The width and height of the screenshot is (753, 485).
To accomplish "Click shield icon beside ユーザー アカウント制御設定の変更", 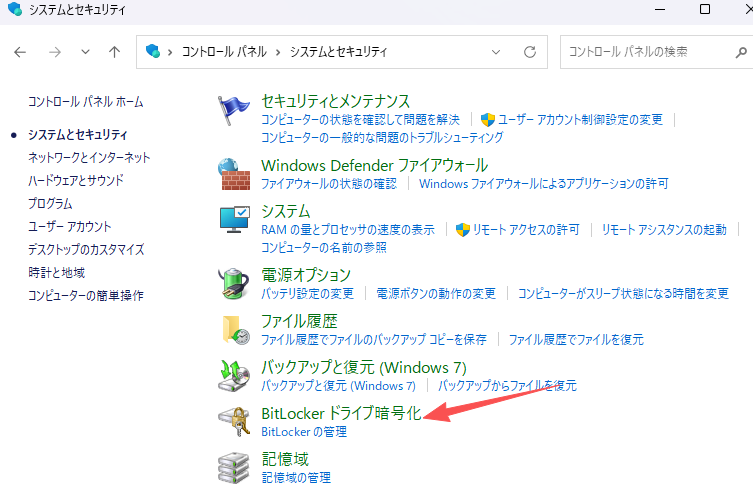I will (487, 120).
